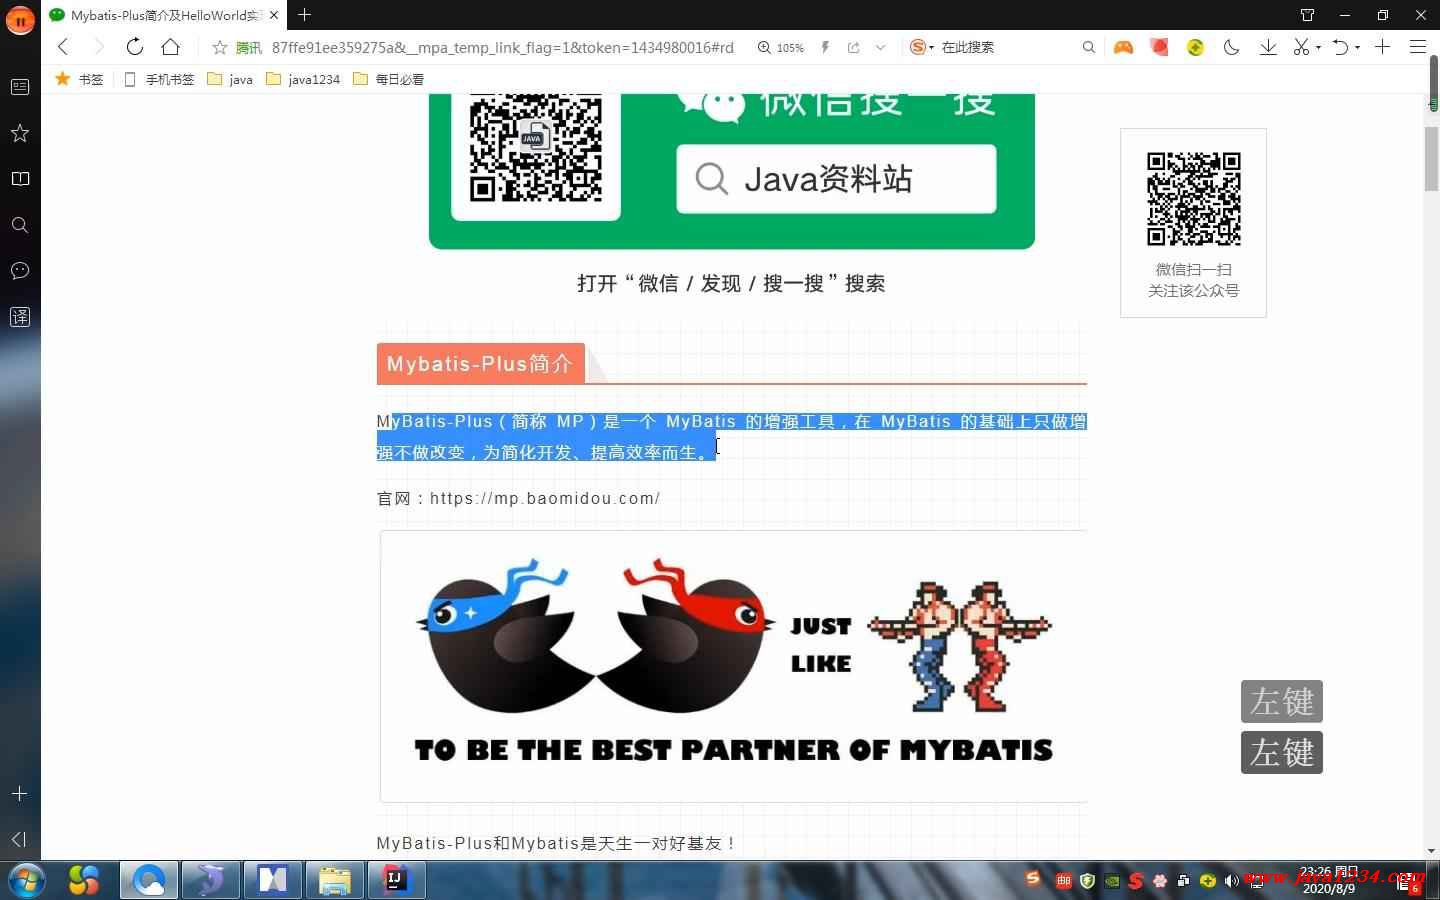Viewport: 1440px width, 900px height.
Task: Expand the address bar dropdown chevron
Action: (x=880, y=47)
